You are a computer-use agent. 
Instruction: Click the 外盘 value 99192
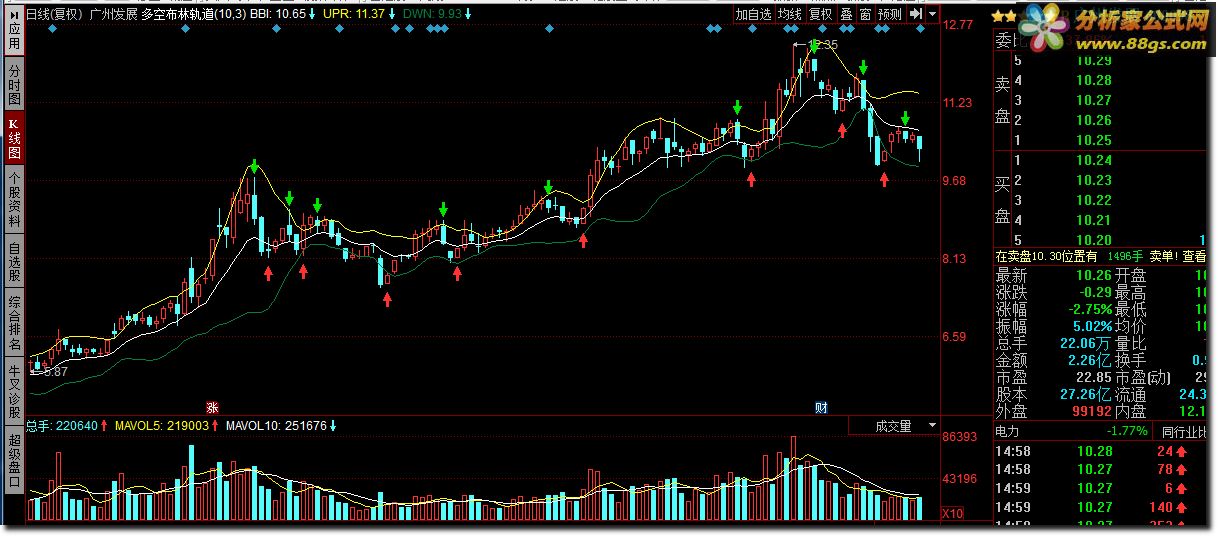[x=1091, y=411]
